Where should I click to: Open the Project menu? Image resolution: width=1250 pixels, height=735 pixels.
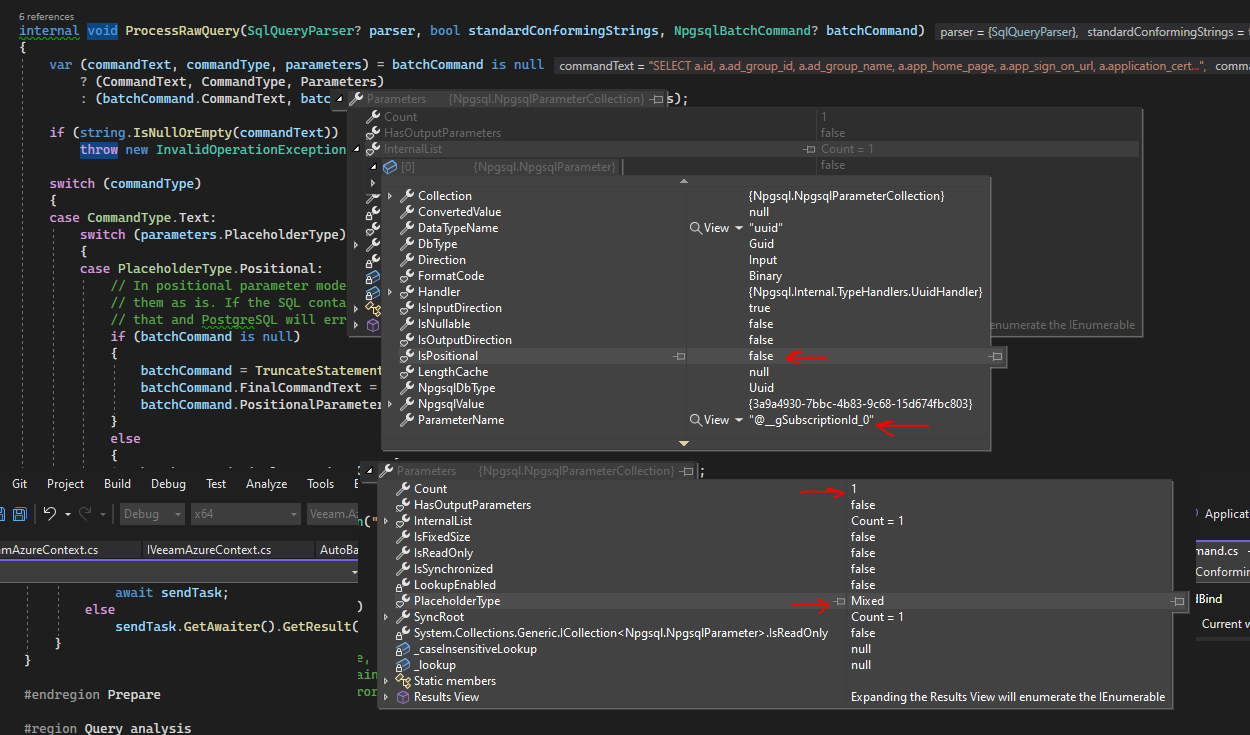(x=66, y=483)
